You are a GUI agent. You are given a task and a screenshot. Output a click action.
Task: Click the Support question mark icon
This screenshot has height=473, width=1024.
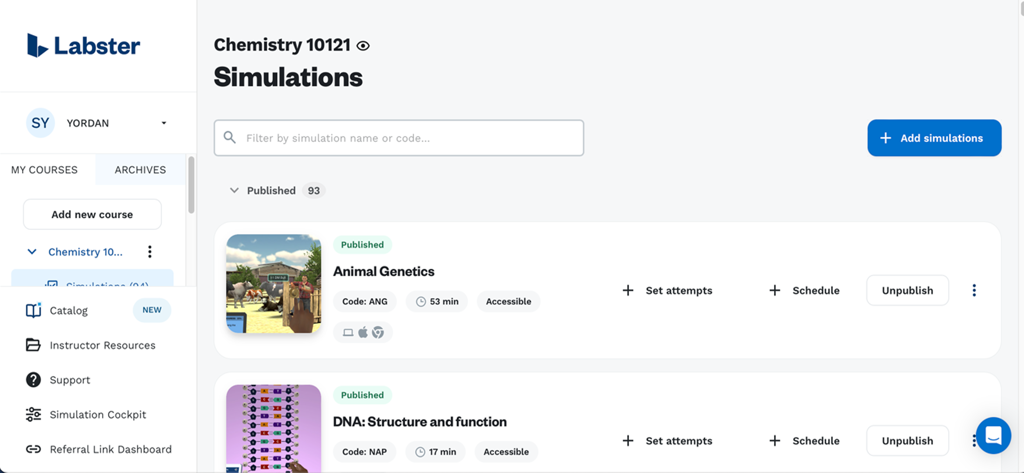pyautogui.click(x=33, y=380)
